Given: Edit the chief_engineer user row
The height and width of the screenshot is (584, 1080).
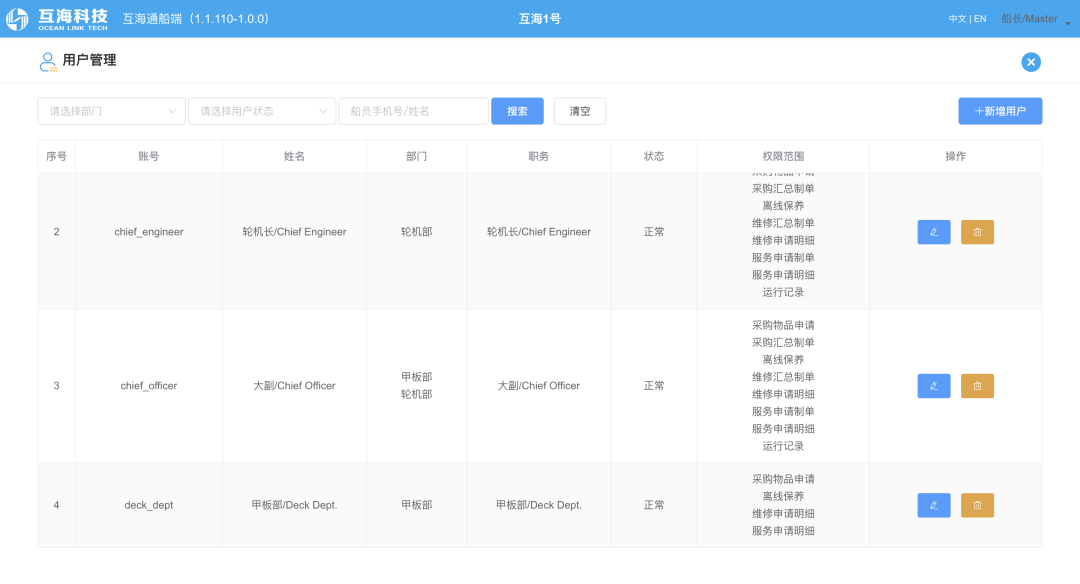Looking at the screenshot, I should click(x=933, y=232).
